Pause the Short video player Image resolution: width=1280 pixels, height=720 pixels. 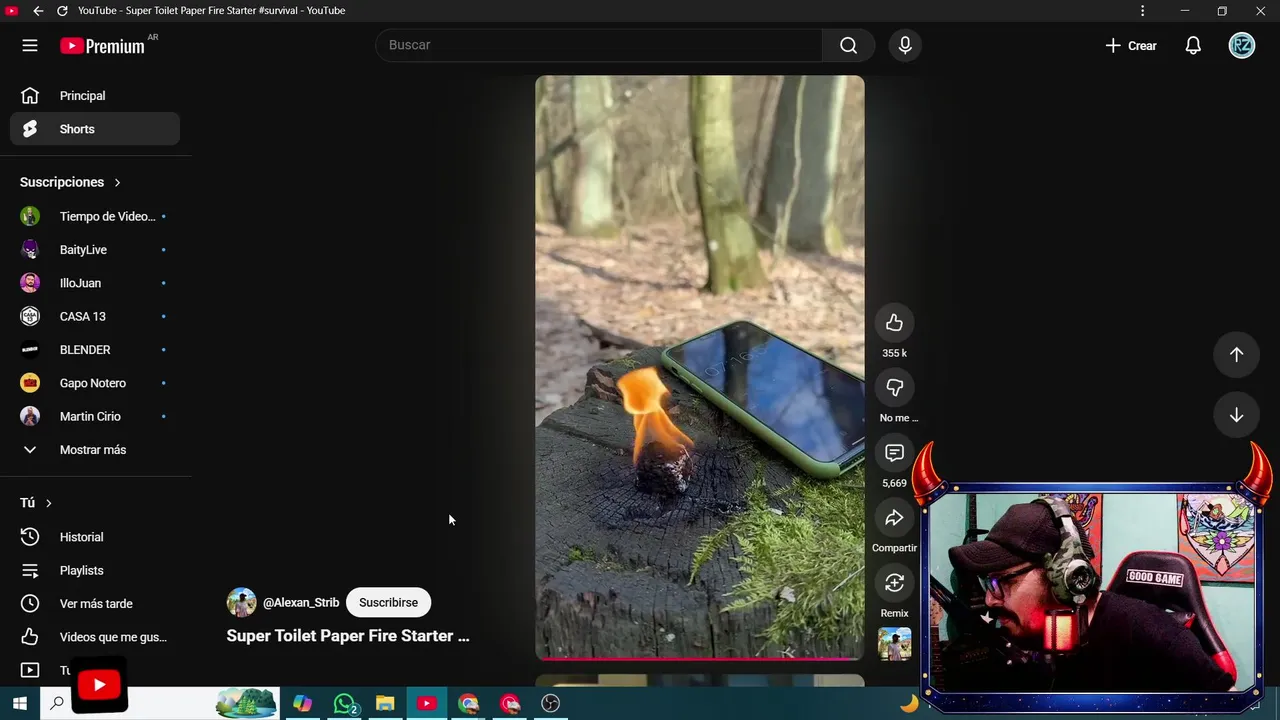pyautogui.click(x=700, y=367)
